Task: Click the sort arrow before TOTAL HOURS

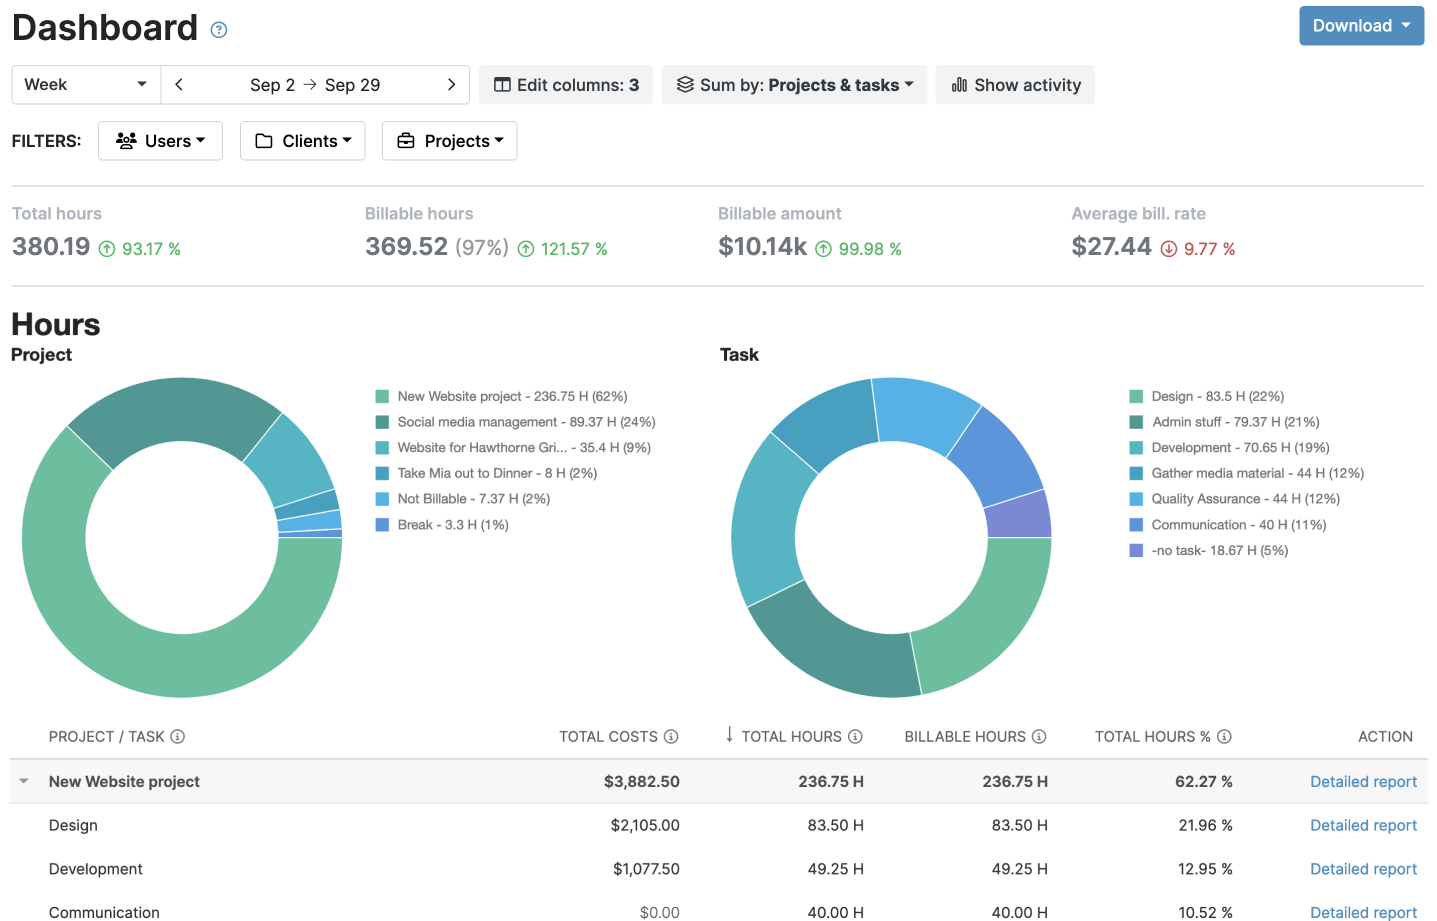Action: pos(729,735)
